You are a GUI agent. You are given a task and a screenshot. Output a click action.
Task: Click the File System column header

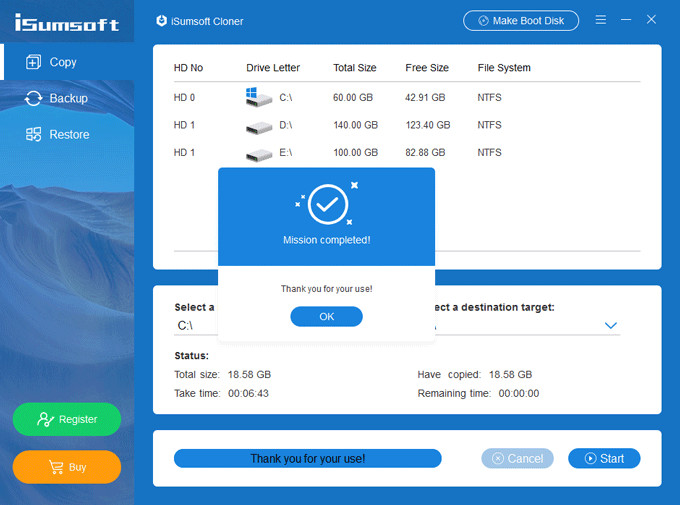(x=504, y=68)
